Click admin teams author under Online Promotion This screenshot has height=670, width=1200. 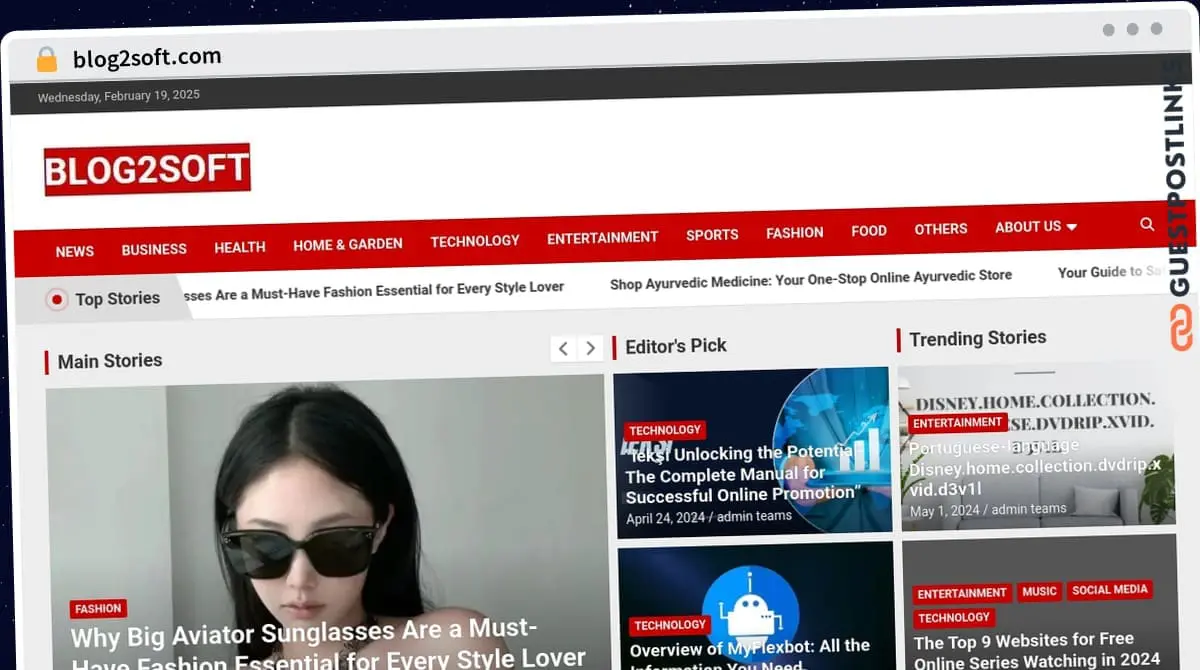755,516
